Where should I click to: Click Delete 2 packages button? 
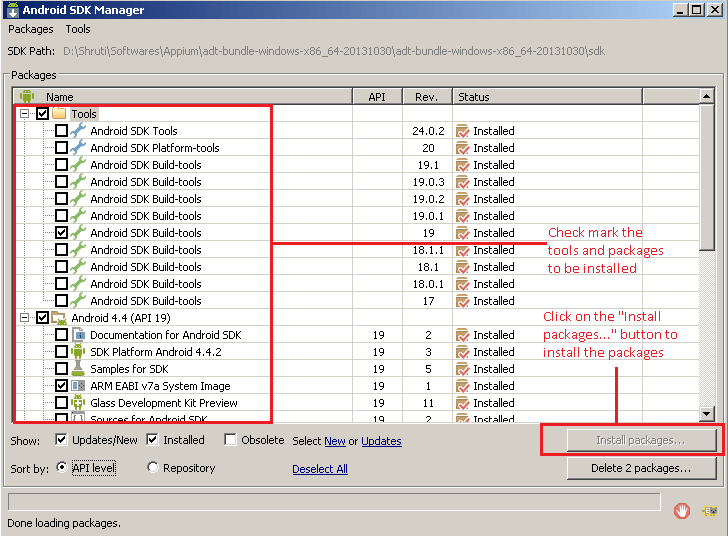point(641,468)
